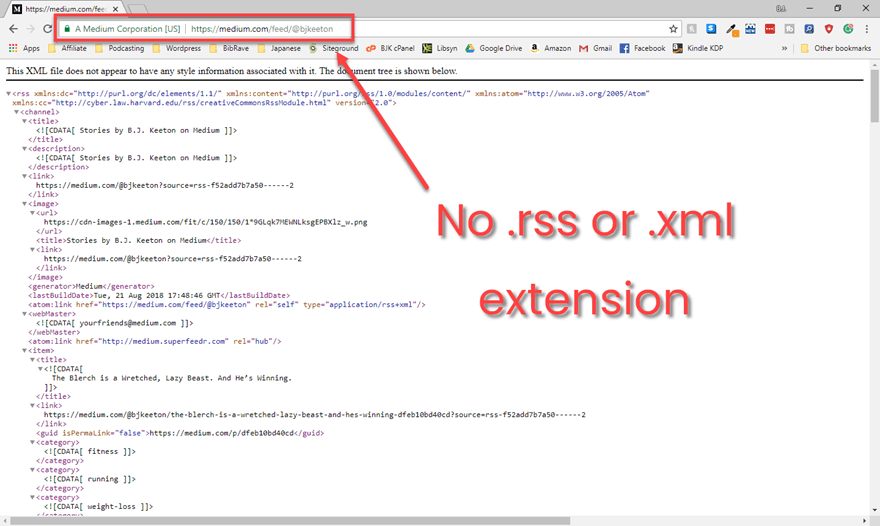Open the Podcasting bookmarks folder
The image size is (880, 526).
pyautogui.click(x=120, y=48)
